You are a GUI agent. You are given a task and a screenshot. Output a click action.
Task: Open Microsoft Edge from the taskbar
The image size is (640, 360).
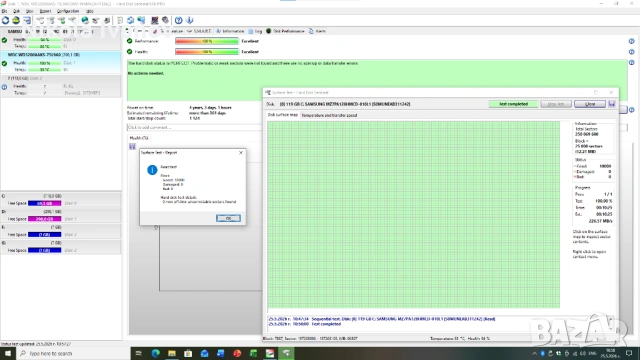click(156, 353)
